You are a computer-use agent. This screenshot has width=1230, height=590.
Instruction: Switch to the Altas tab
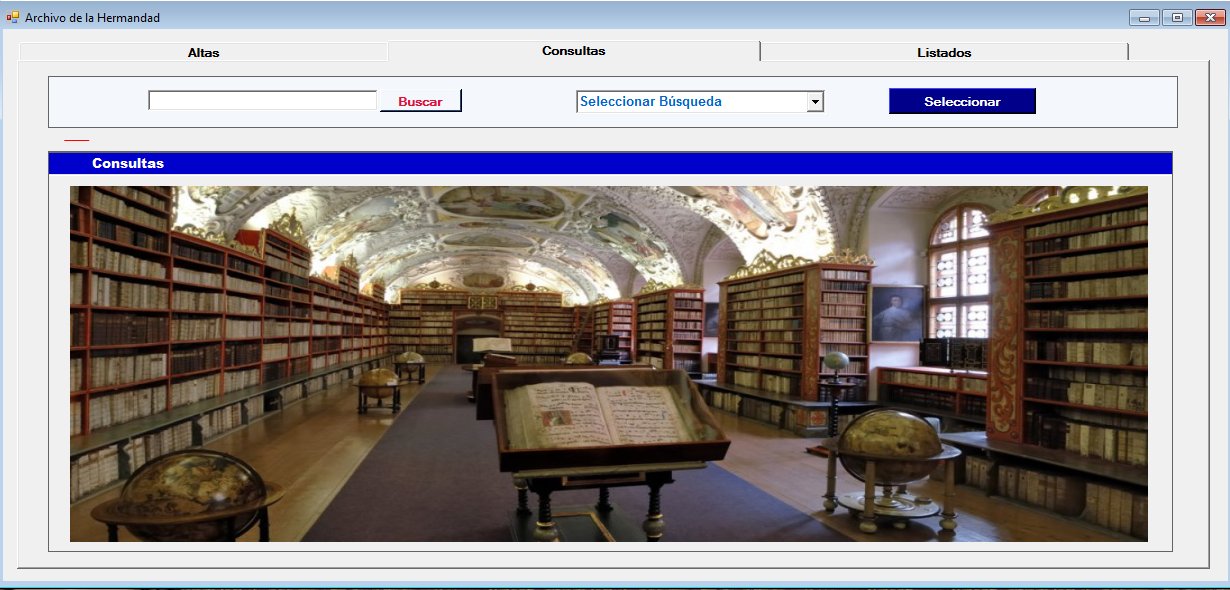tap(203, 53)
